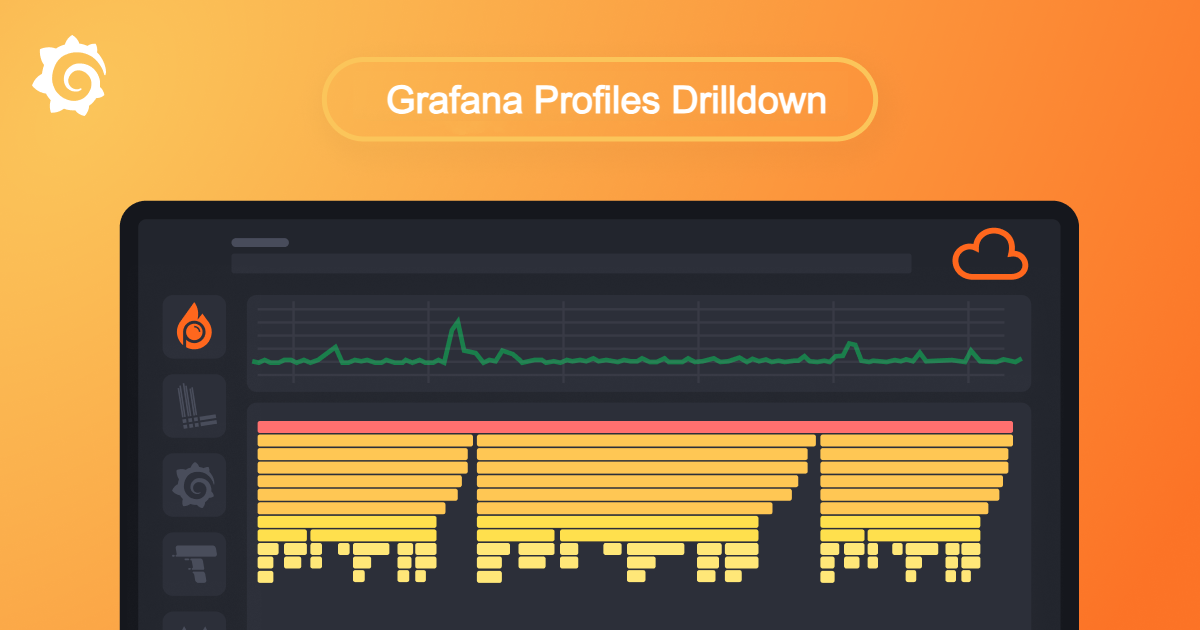Click the first small peak on the green line
The image size is (1200, 630).
tap(335, 348)
